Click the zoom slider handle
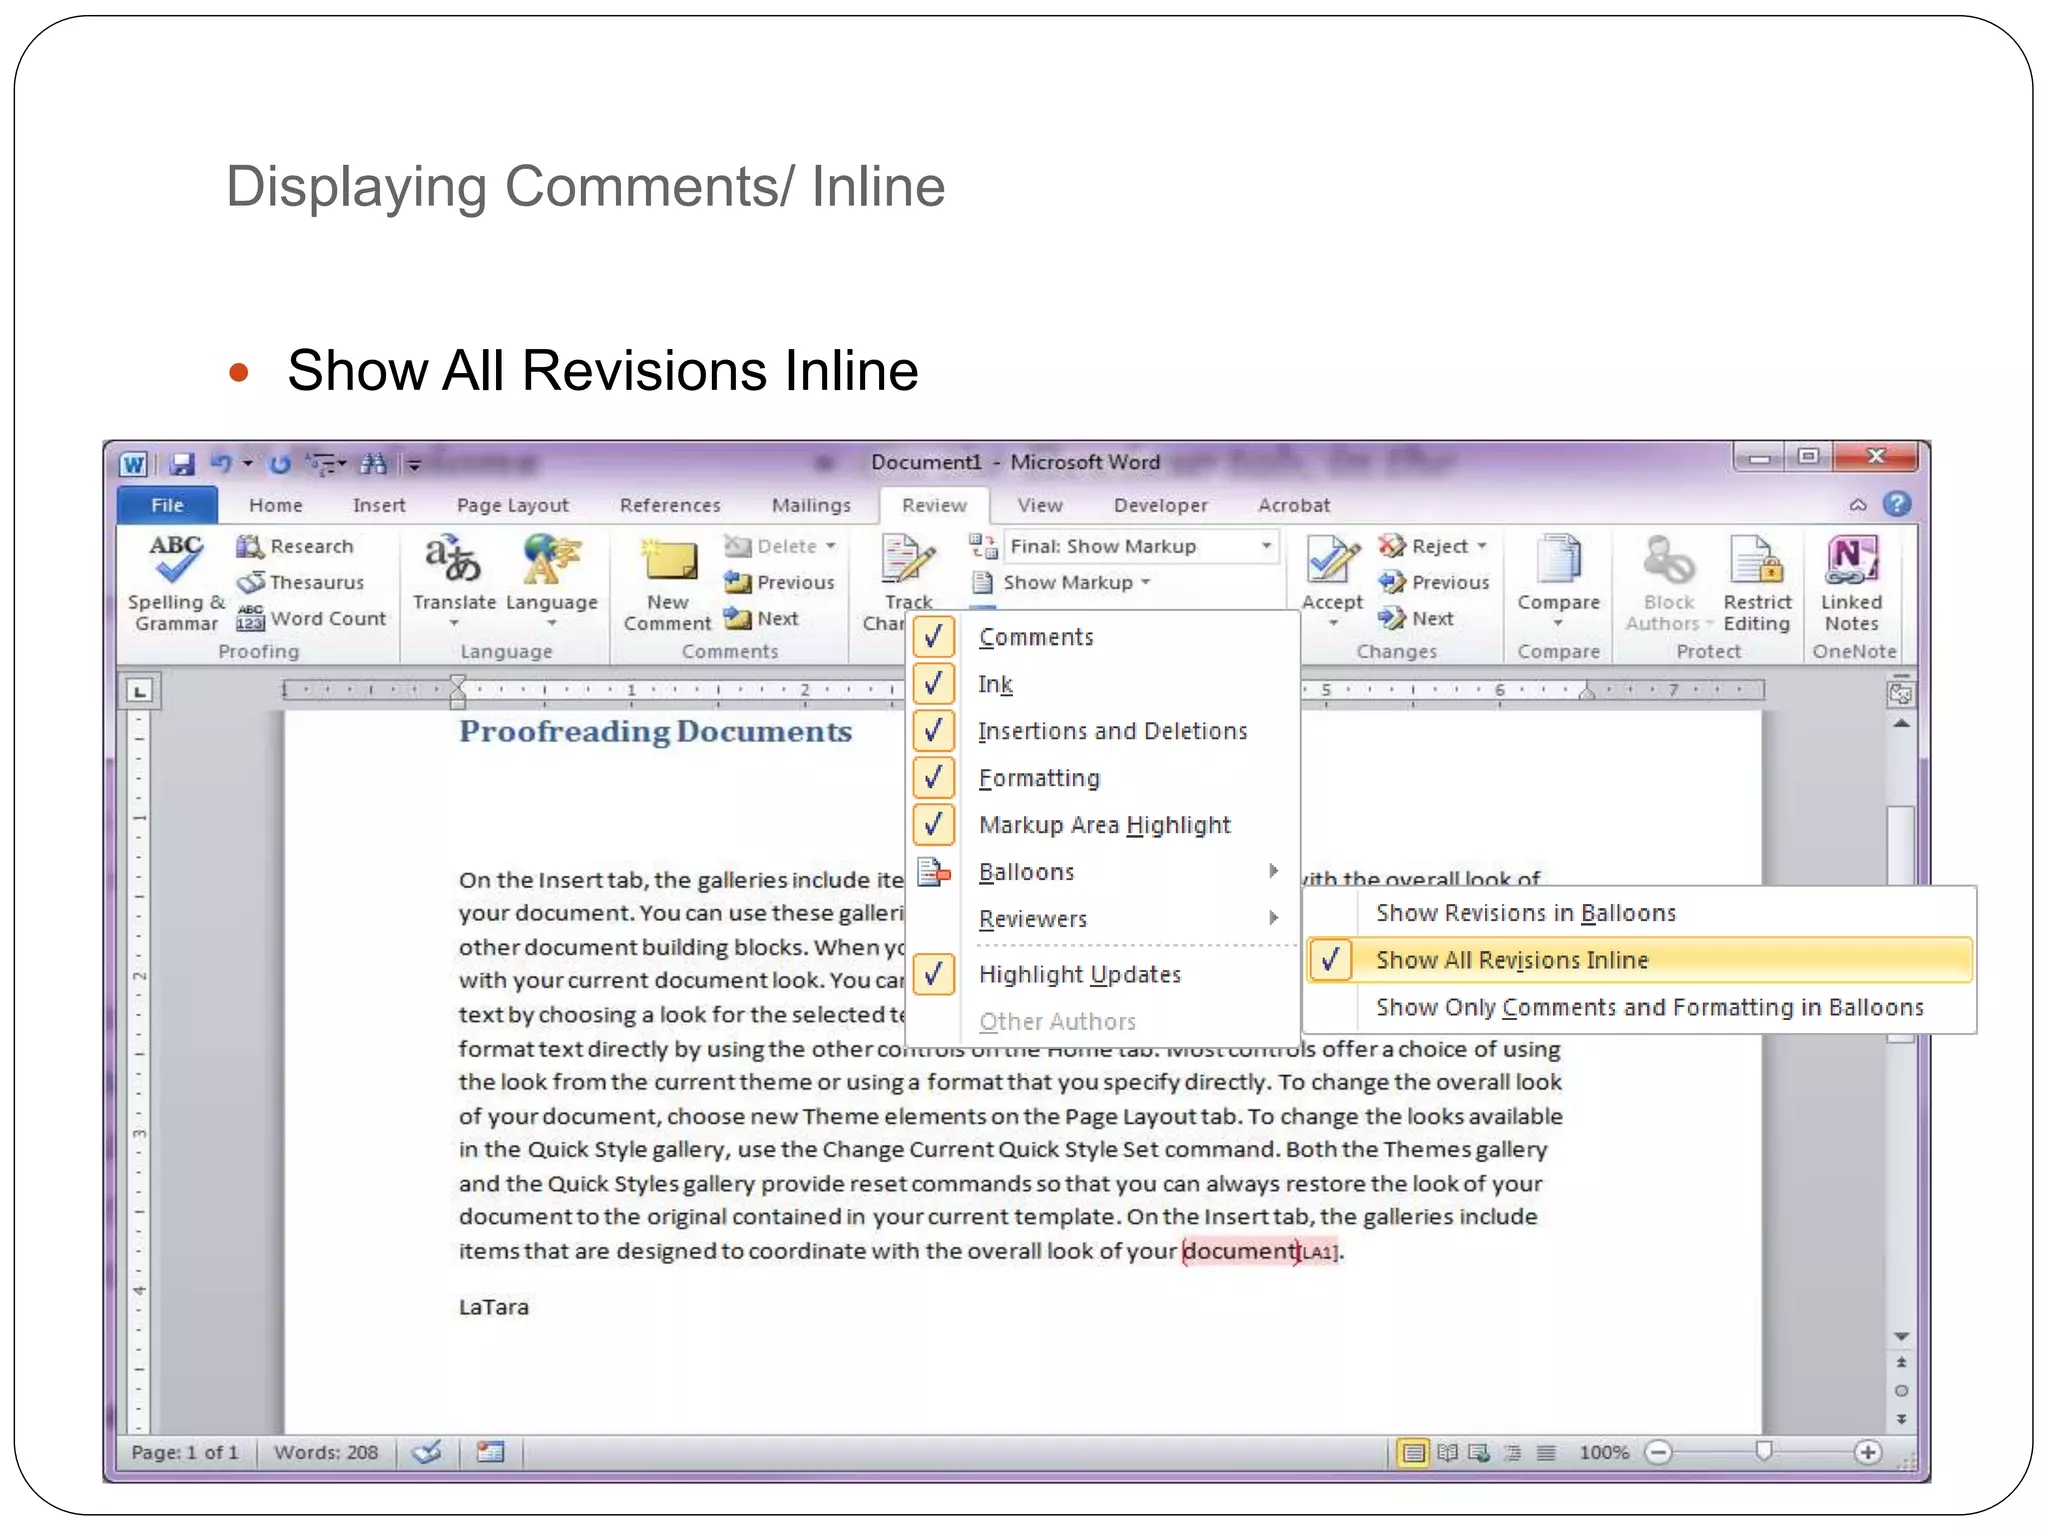The image size is (2048, 1536). point(1764,1451)
